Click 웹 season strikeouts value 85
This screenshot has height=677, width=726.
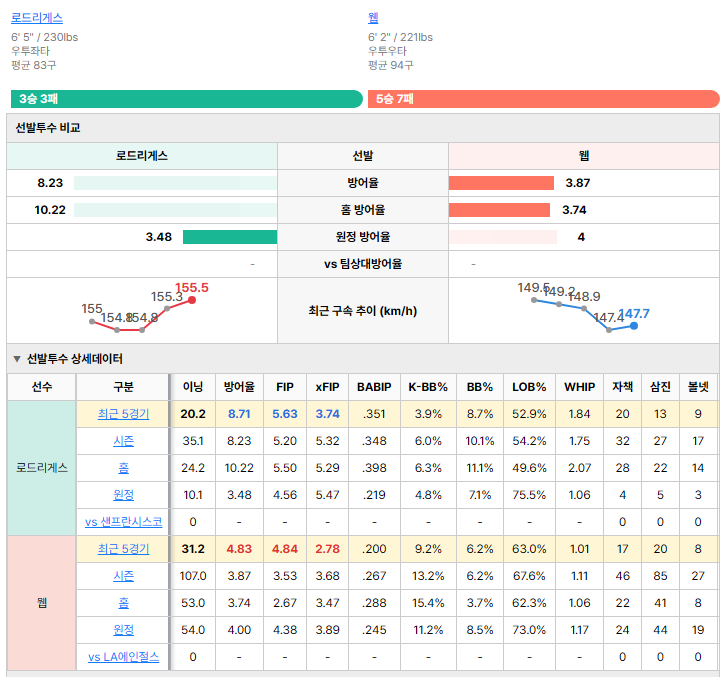[660, 576]
